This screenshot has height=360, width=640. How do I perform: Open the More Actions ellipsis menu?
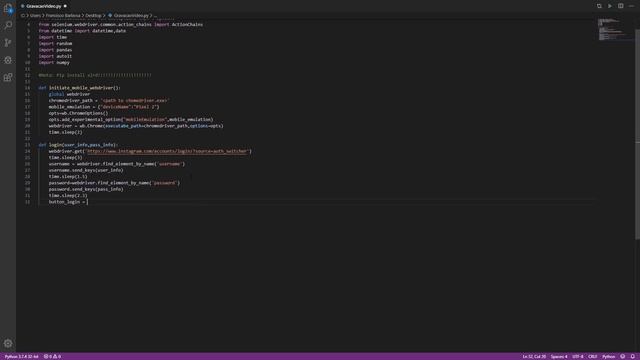(631, 6)
